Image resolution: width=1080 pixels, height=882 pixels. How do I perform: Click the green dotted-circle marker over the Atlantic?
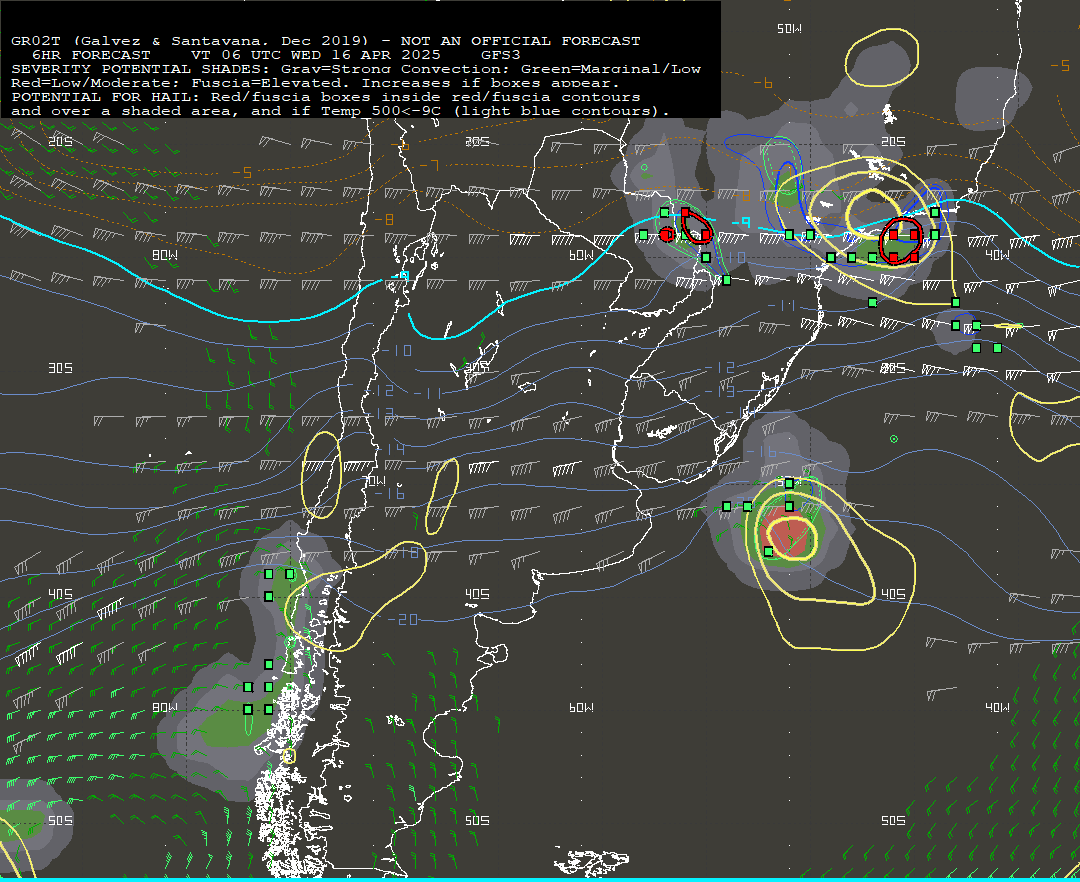tap(893, 439)
